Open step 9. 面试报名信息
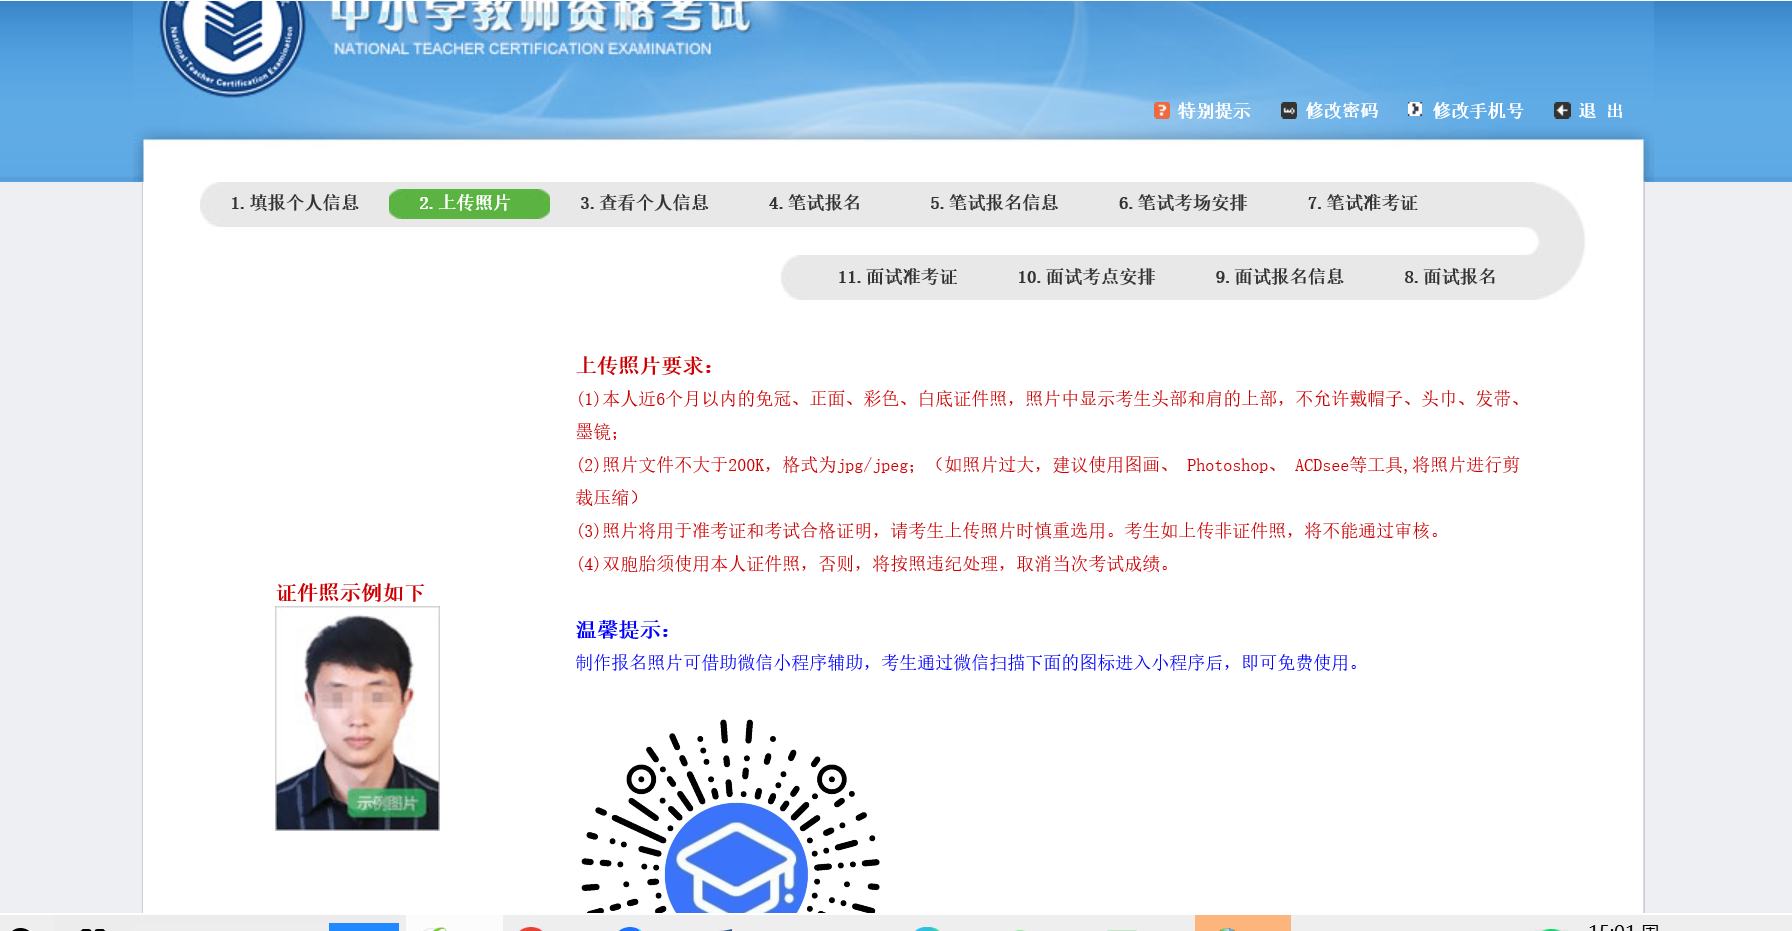This screenshot has width=1792, height=931. click(x=1279, y=277)
